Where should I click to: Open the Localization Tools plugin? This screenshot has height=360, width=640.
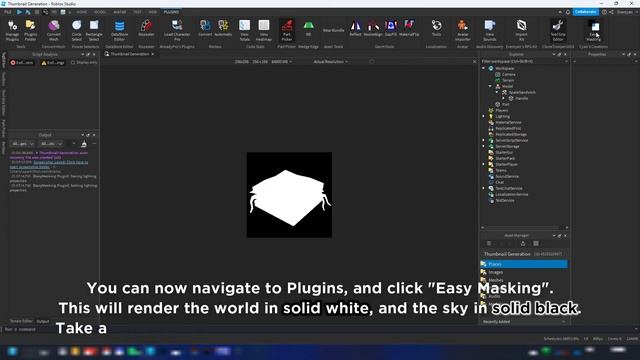click(436, 29)
